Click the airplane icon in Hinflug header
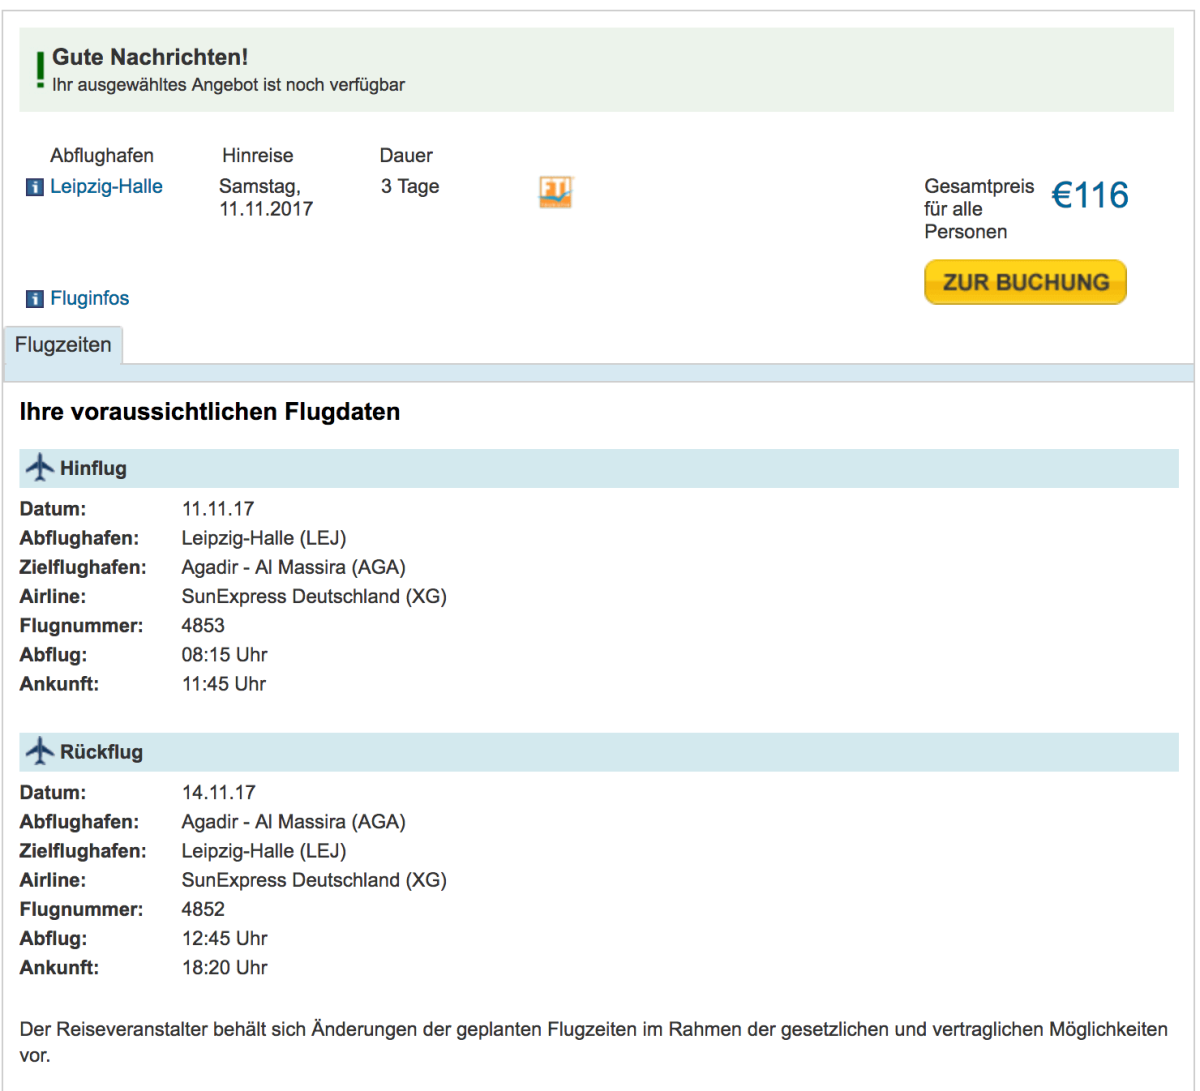Viewport: 1200px width, 1091px height. click(41, 467)
